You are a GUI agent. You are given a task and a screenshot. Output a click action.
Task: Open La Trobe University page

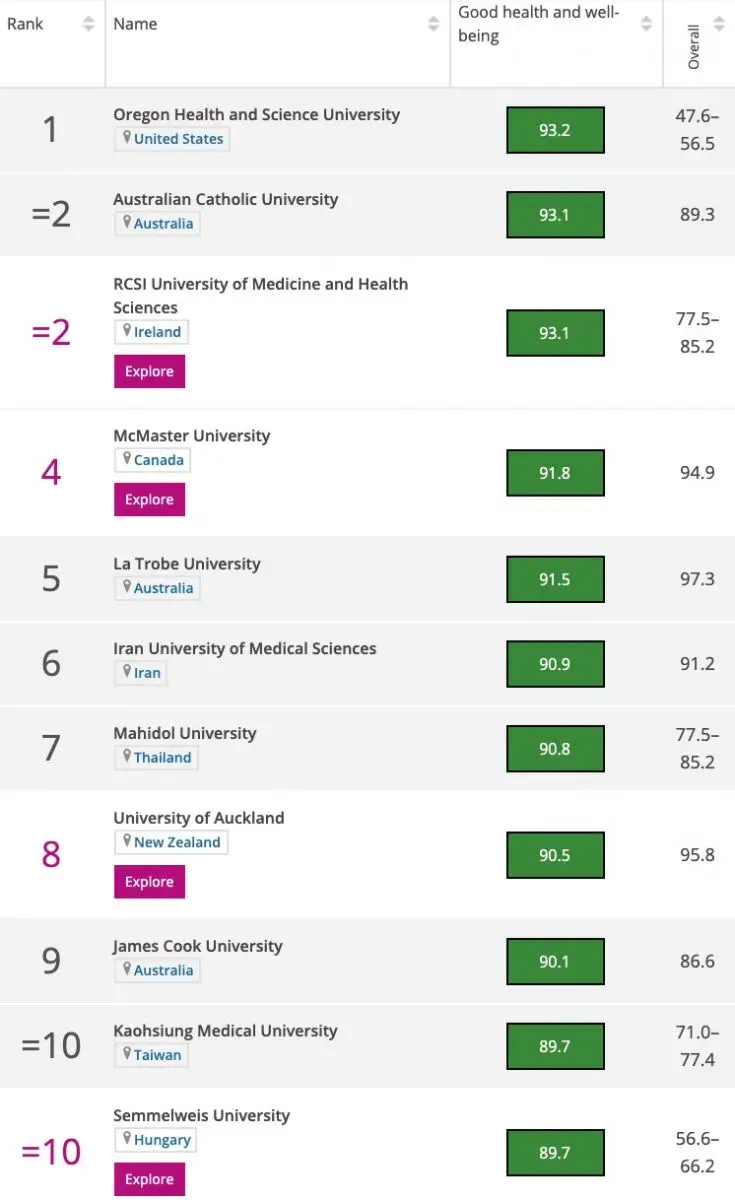coord(186,563)
